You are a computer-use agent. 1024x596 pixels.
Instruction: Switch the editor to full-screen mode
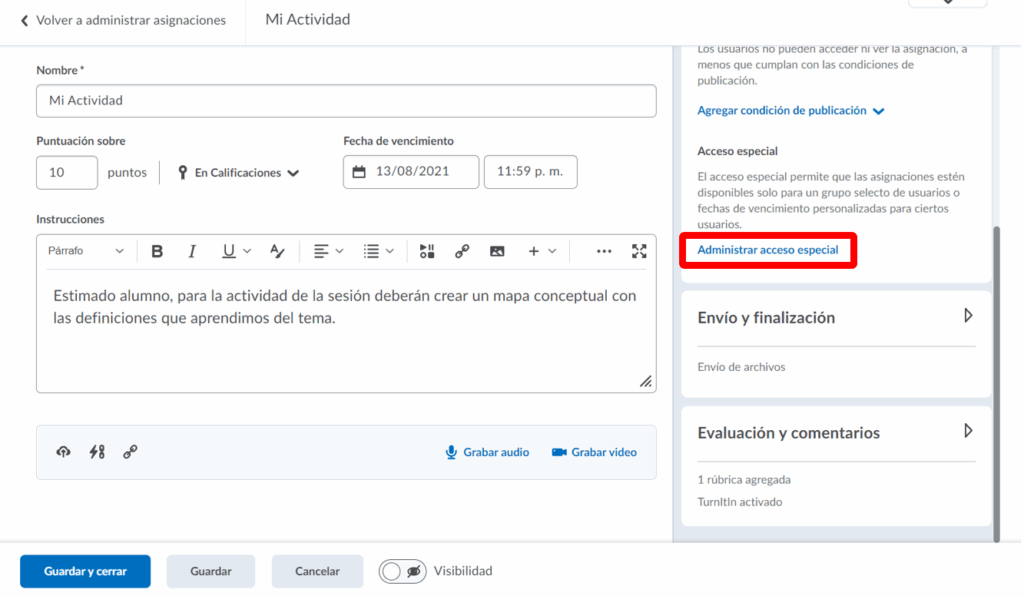tap(639, 251)
